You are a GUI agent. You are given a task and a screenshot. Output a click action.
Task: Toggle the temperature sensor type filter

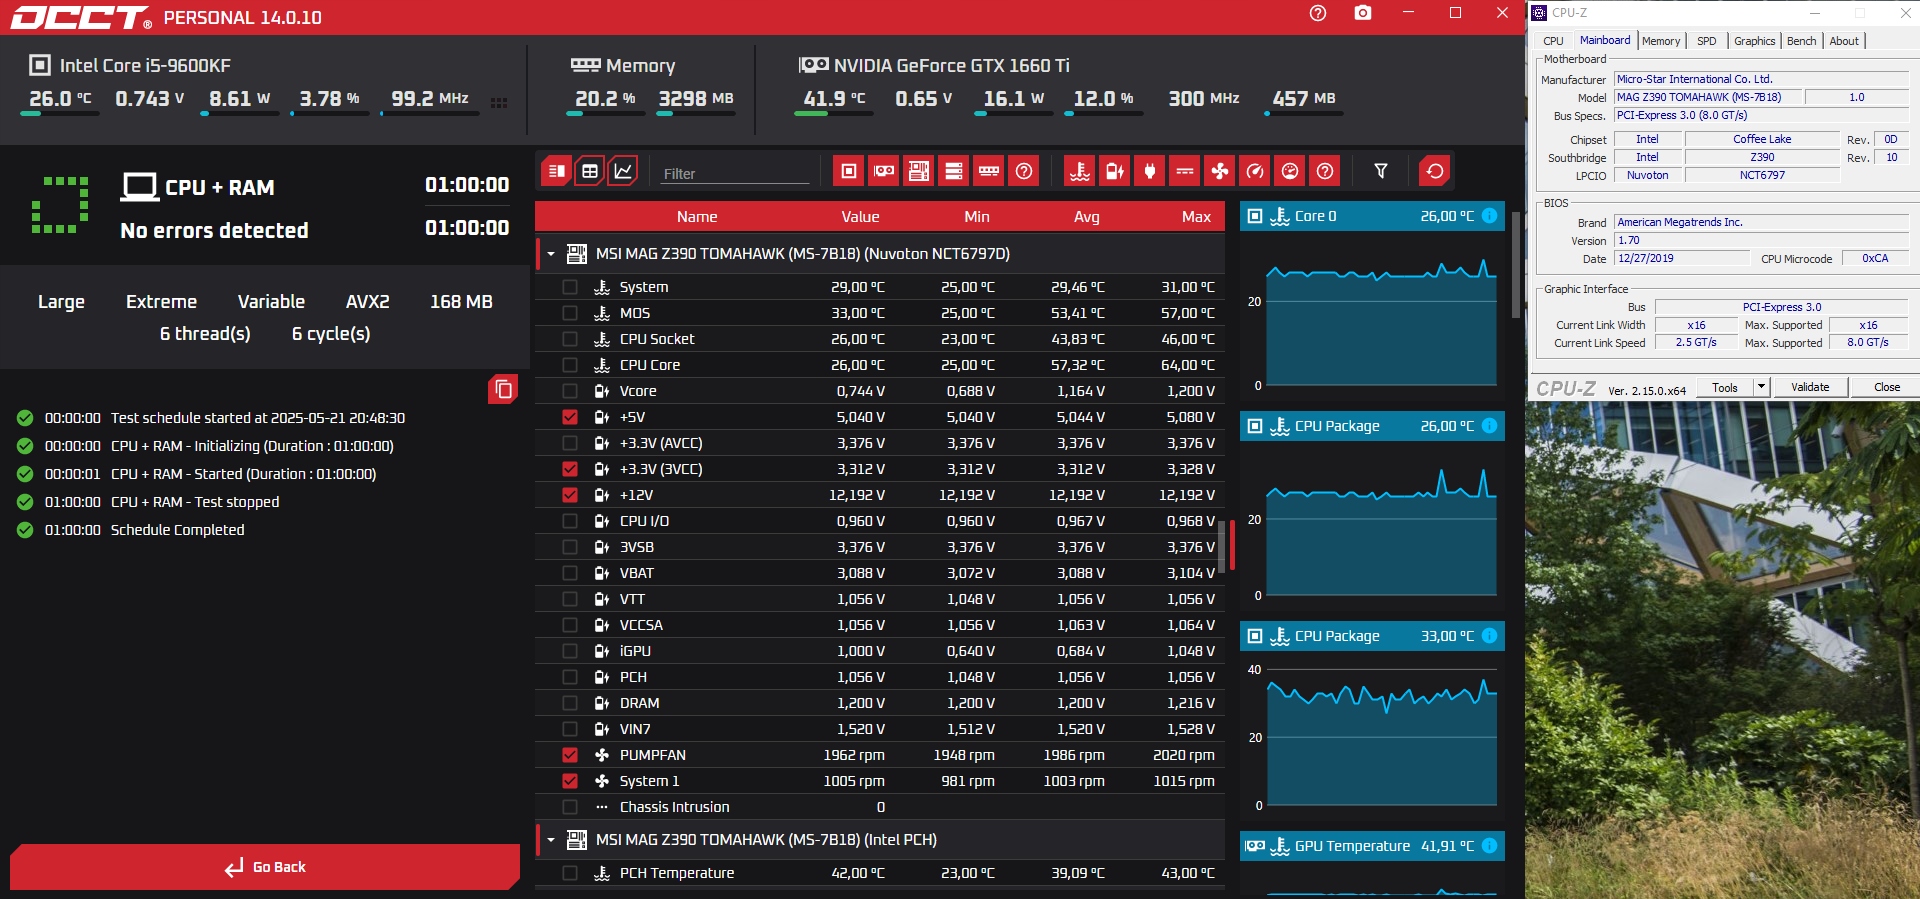coord(1080,171)
